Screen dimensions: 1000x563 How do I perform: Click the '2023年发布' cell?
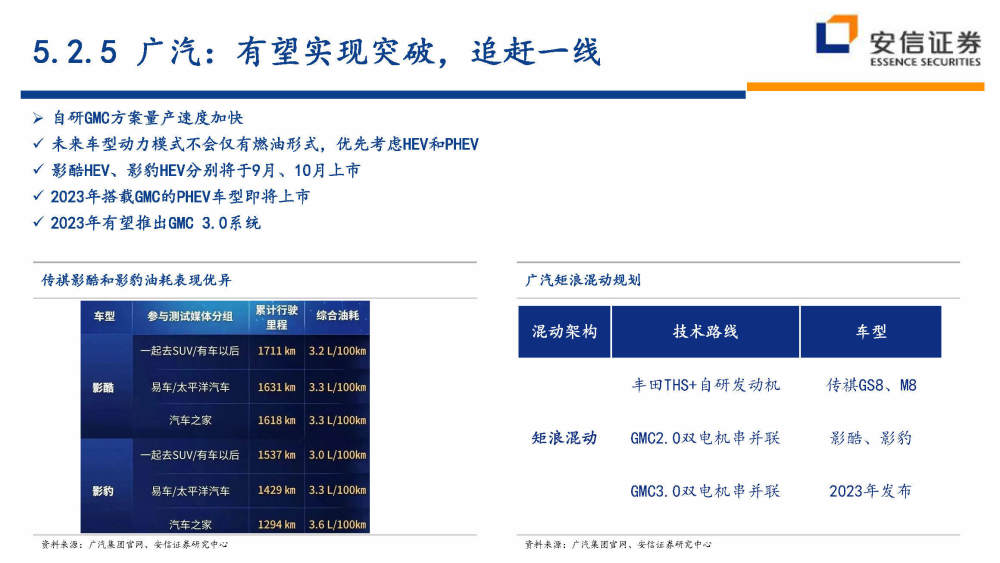[871, 491]
